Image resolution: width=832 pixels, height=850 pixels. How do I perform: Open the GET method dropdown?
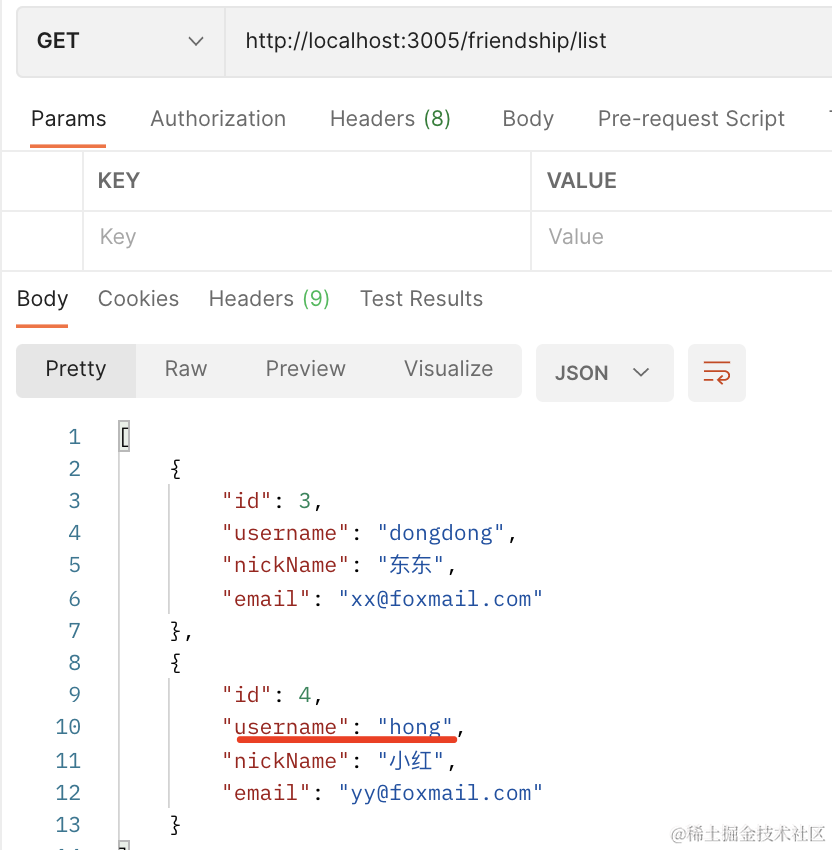pyautogui.click(x=120, y=41)
